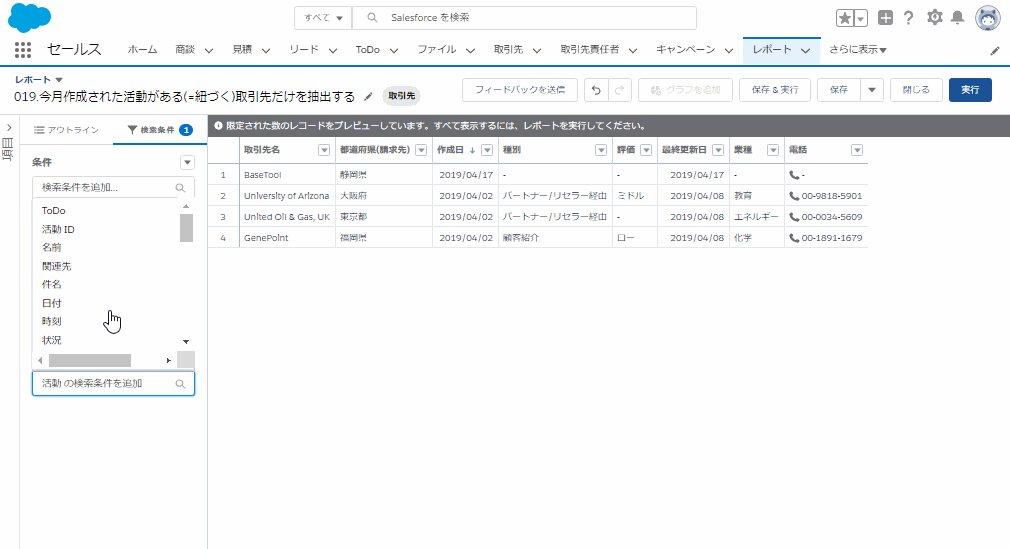Click the 保存 & 実行 button
The height and width of the screenshot is (549, 1010).
774,90
